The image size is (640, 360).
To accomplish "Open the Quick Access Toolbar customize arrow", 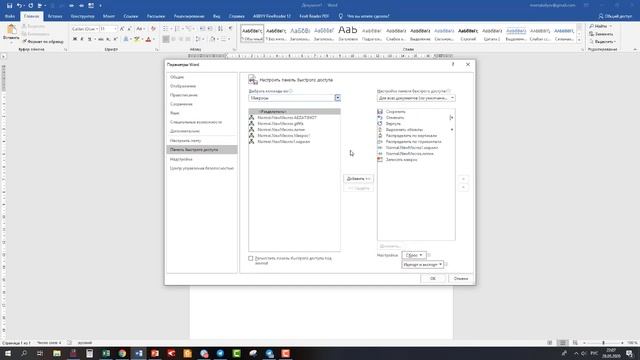I will [100, 6].
